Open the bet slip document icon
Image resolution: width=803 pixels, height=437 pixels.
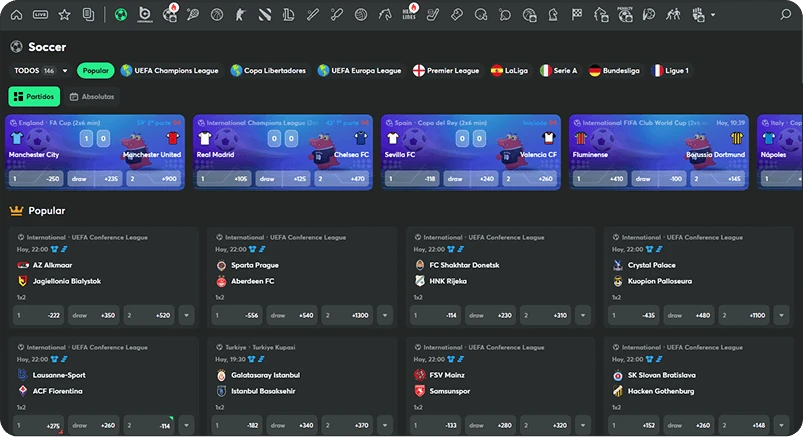pyautogui.click(x=88, y=15)
